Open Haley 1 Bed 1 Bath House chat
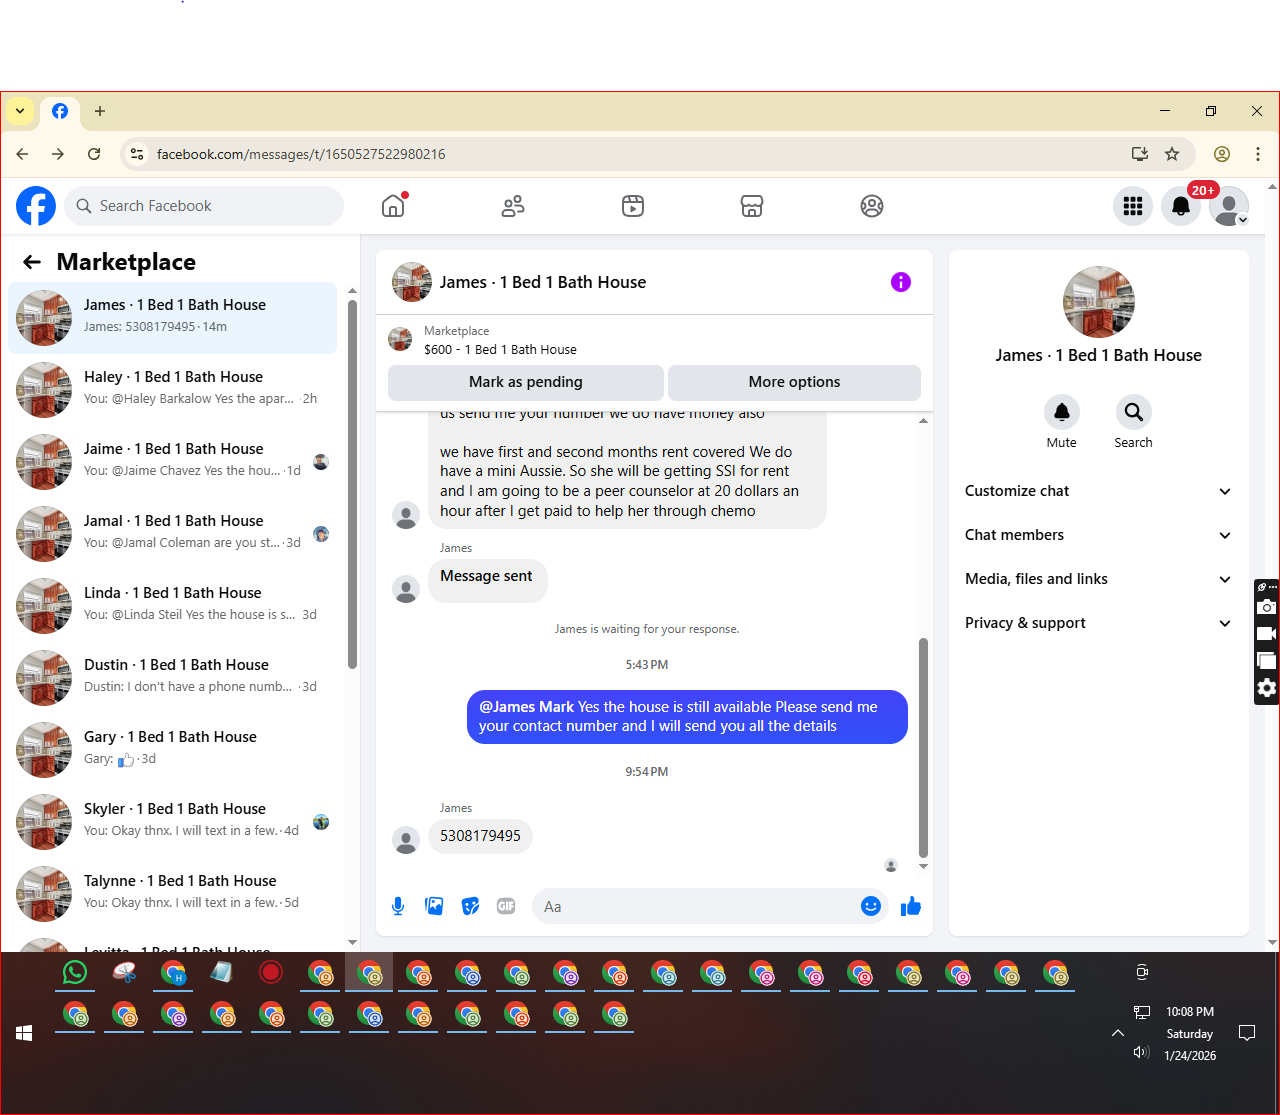 (173, 390)
